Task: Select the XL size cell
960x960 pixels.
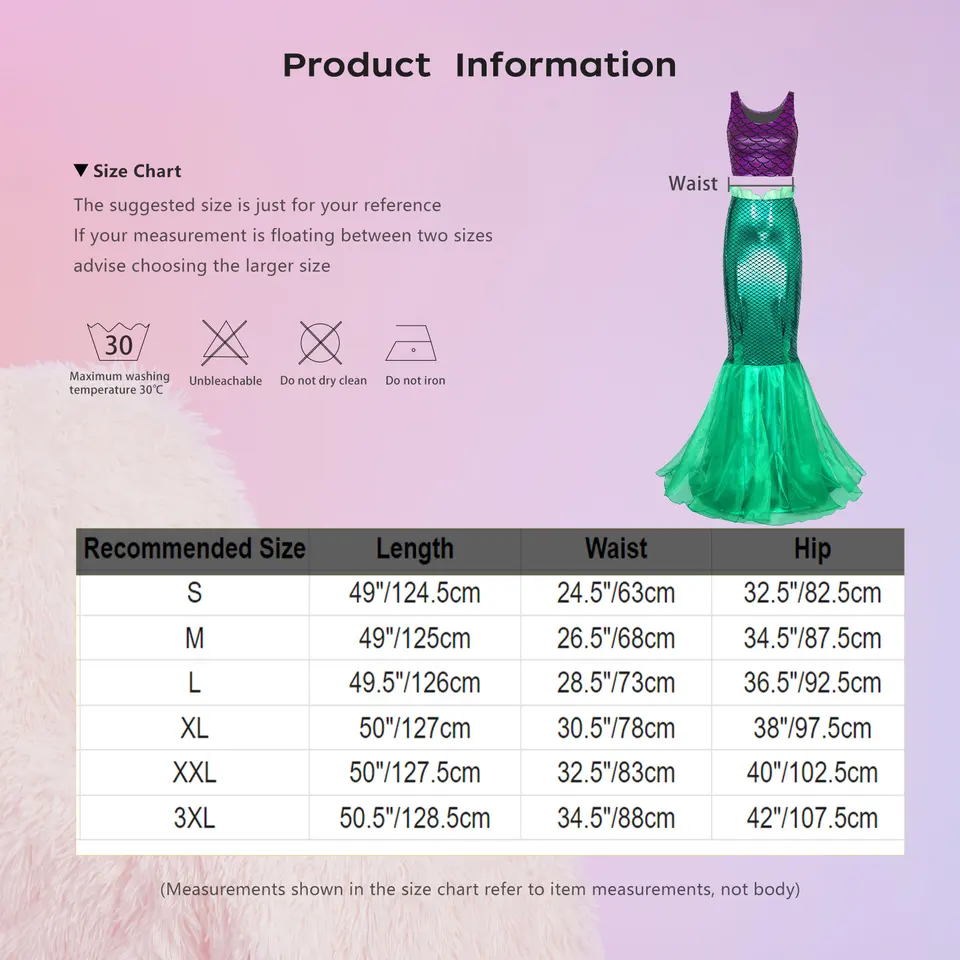Action: tap(194, 728)
